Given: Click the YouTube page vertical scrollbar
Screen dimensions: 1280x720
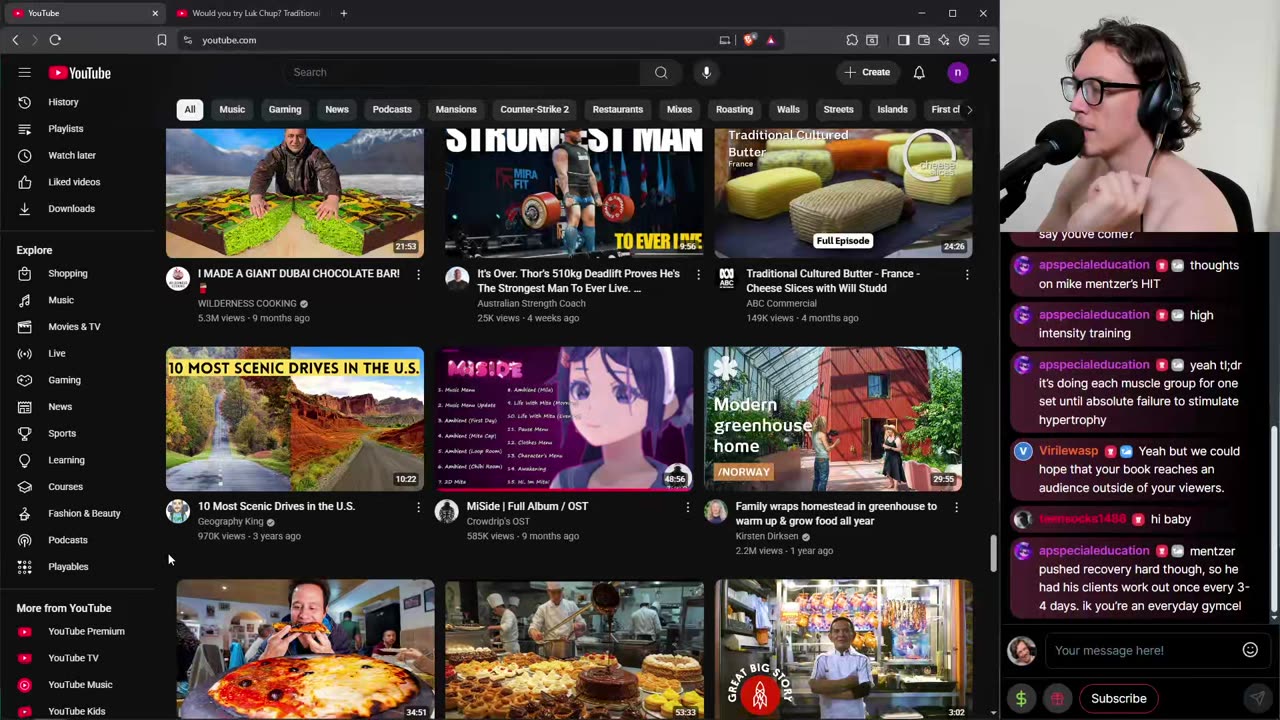Looking at the screenshot, I should click(993, 553).
